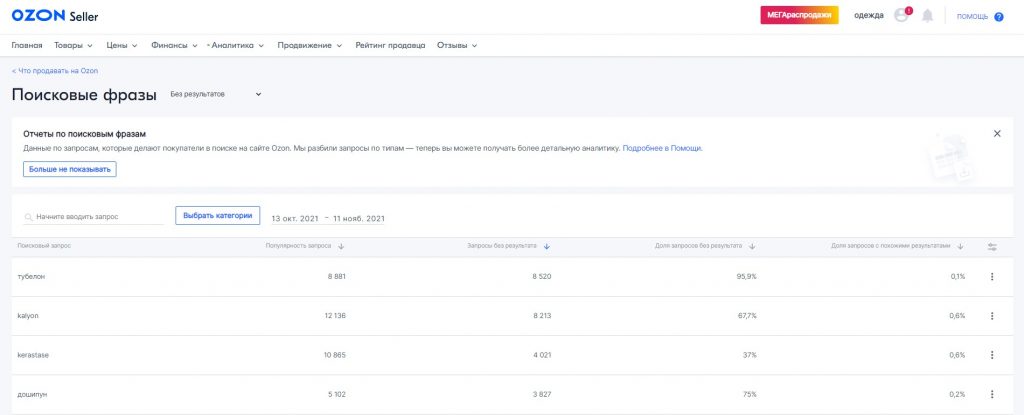Open the user profile avatar
Viewport: 1024px width, 415px height.
click(901, 16)
